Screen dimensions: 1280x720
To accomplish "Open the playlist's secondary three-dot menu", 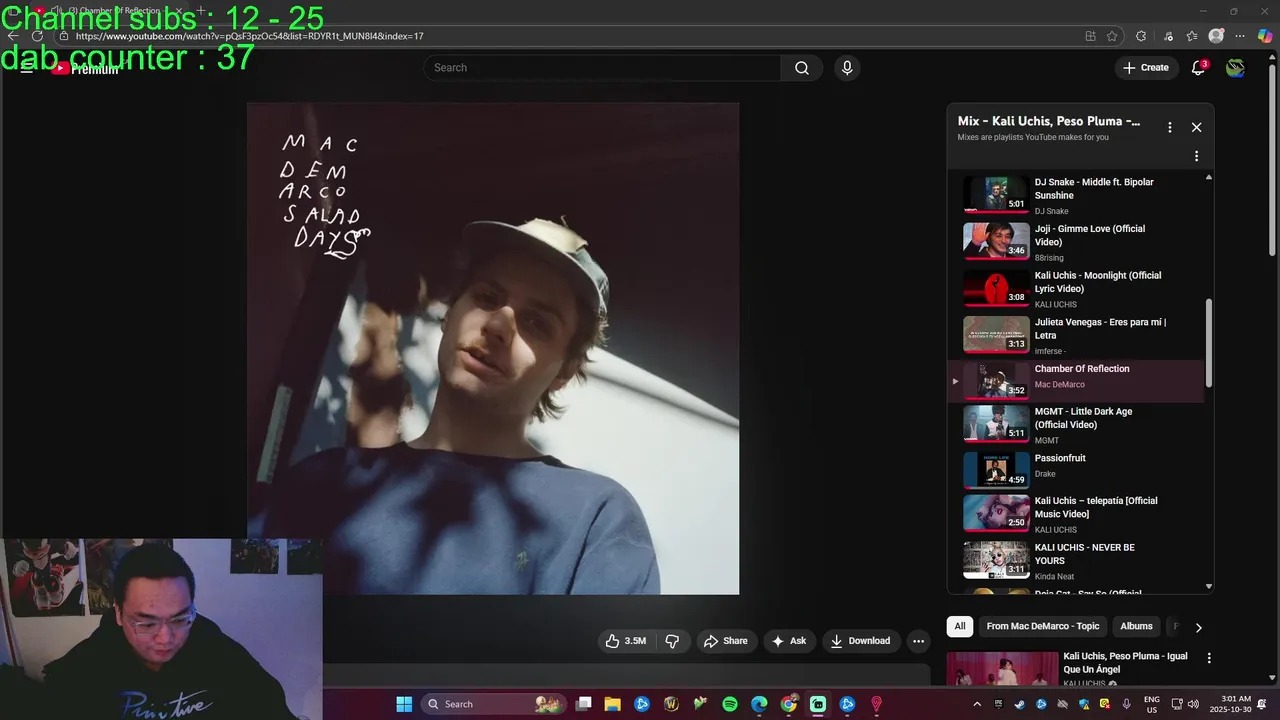I will 1196,156.
